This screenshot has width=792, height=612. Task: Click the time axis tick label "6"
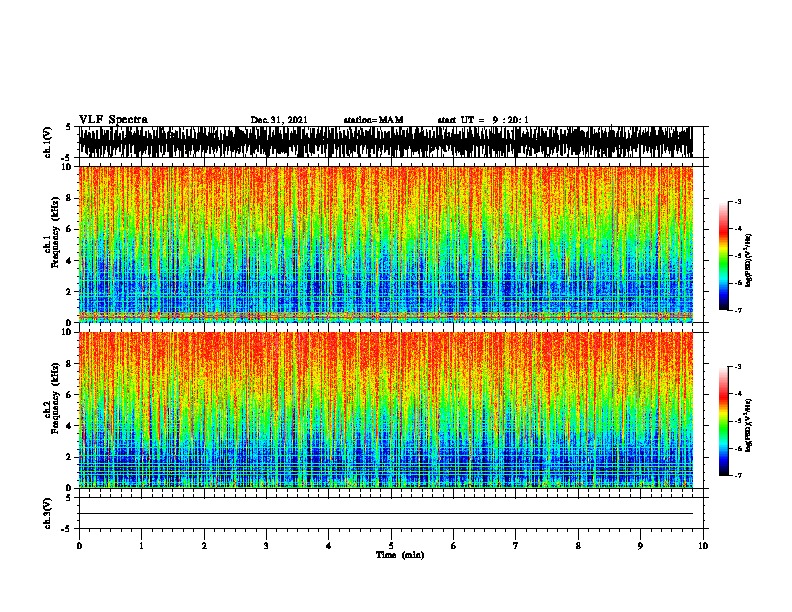[x=454, y=546]
